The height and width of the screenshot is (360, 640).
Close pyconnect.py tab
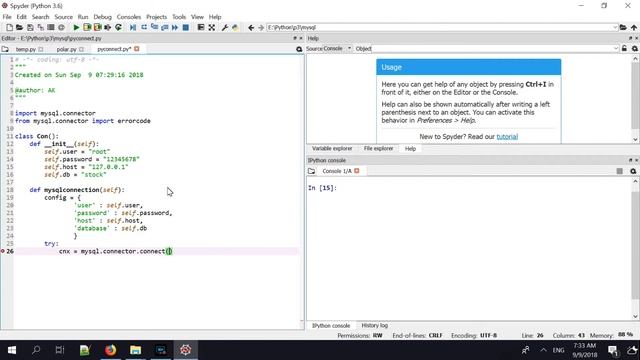point(137,49)
